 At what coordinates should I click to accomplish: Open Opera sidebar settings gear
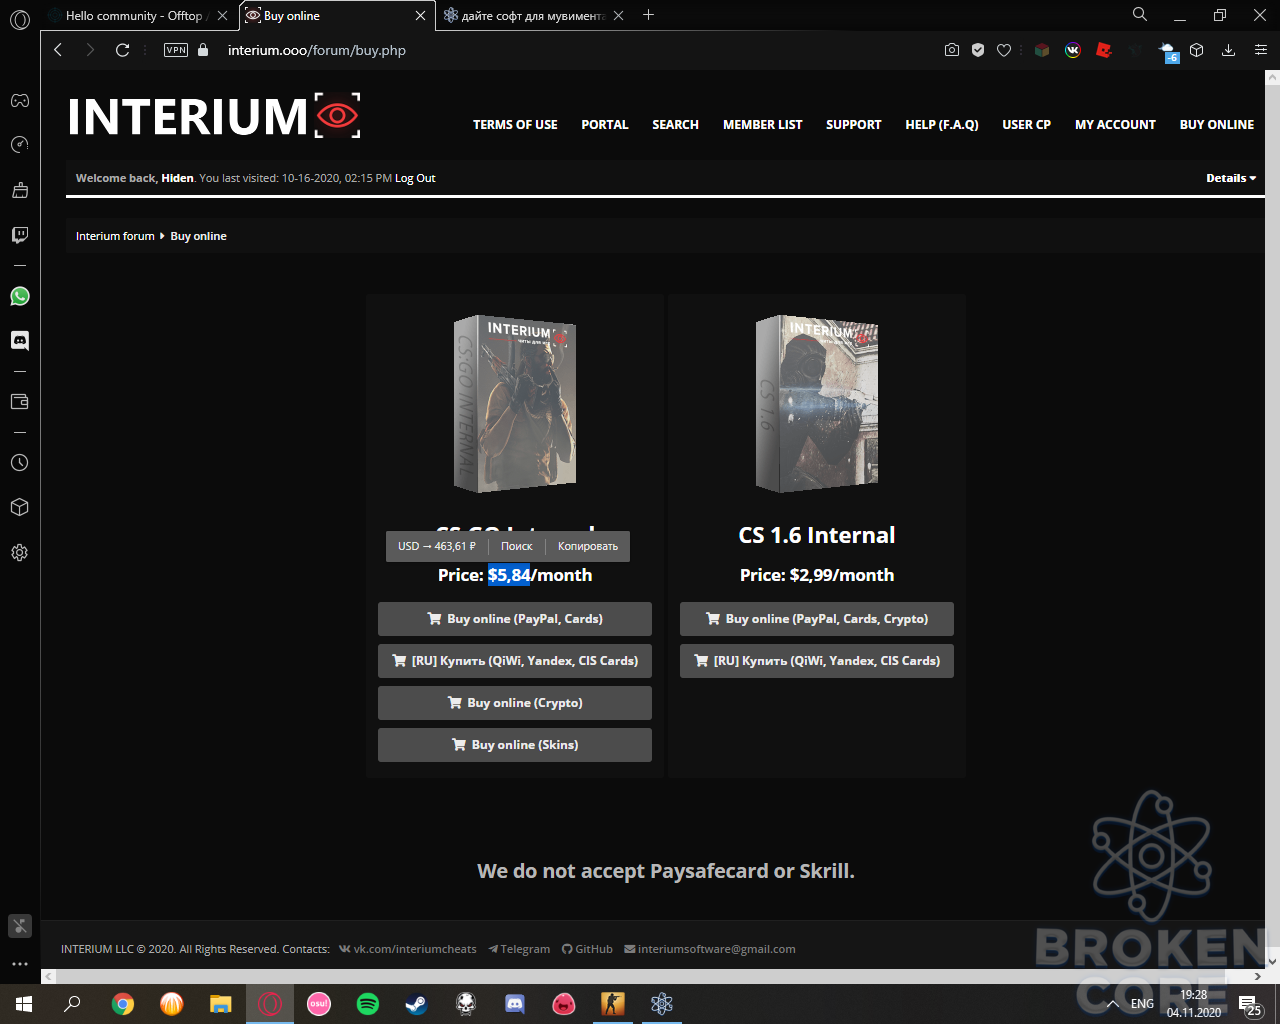pyautogui.click(x=19, y=552)
